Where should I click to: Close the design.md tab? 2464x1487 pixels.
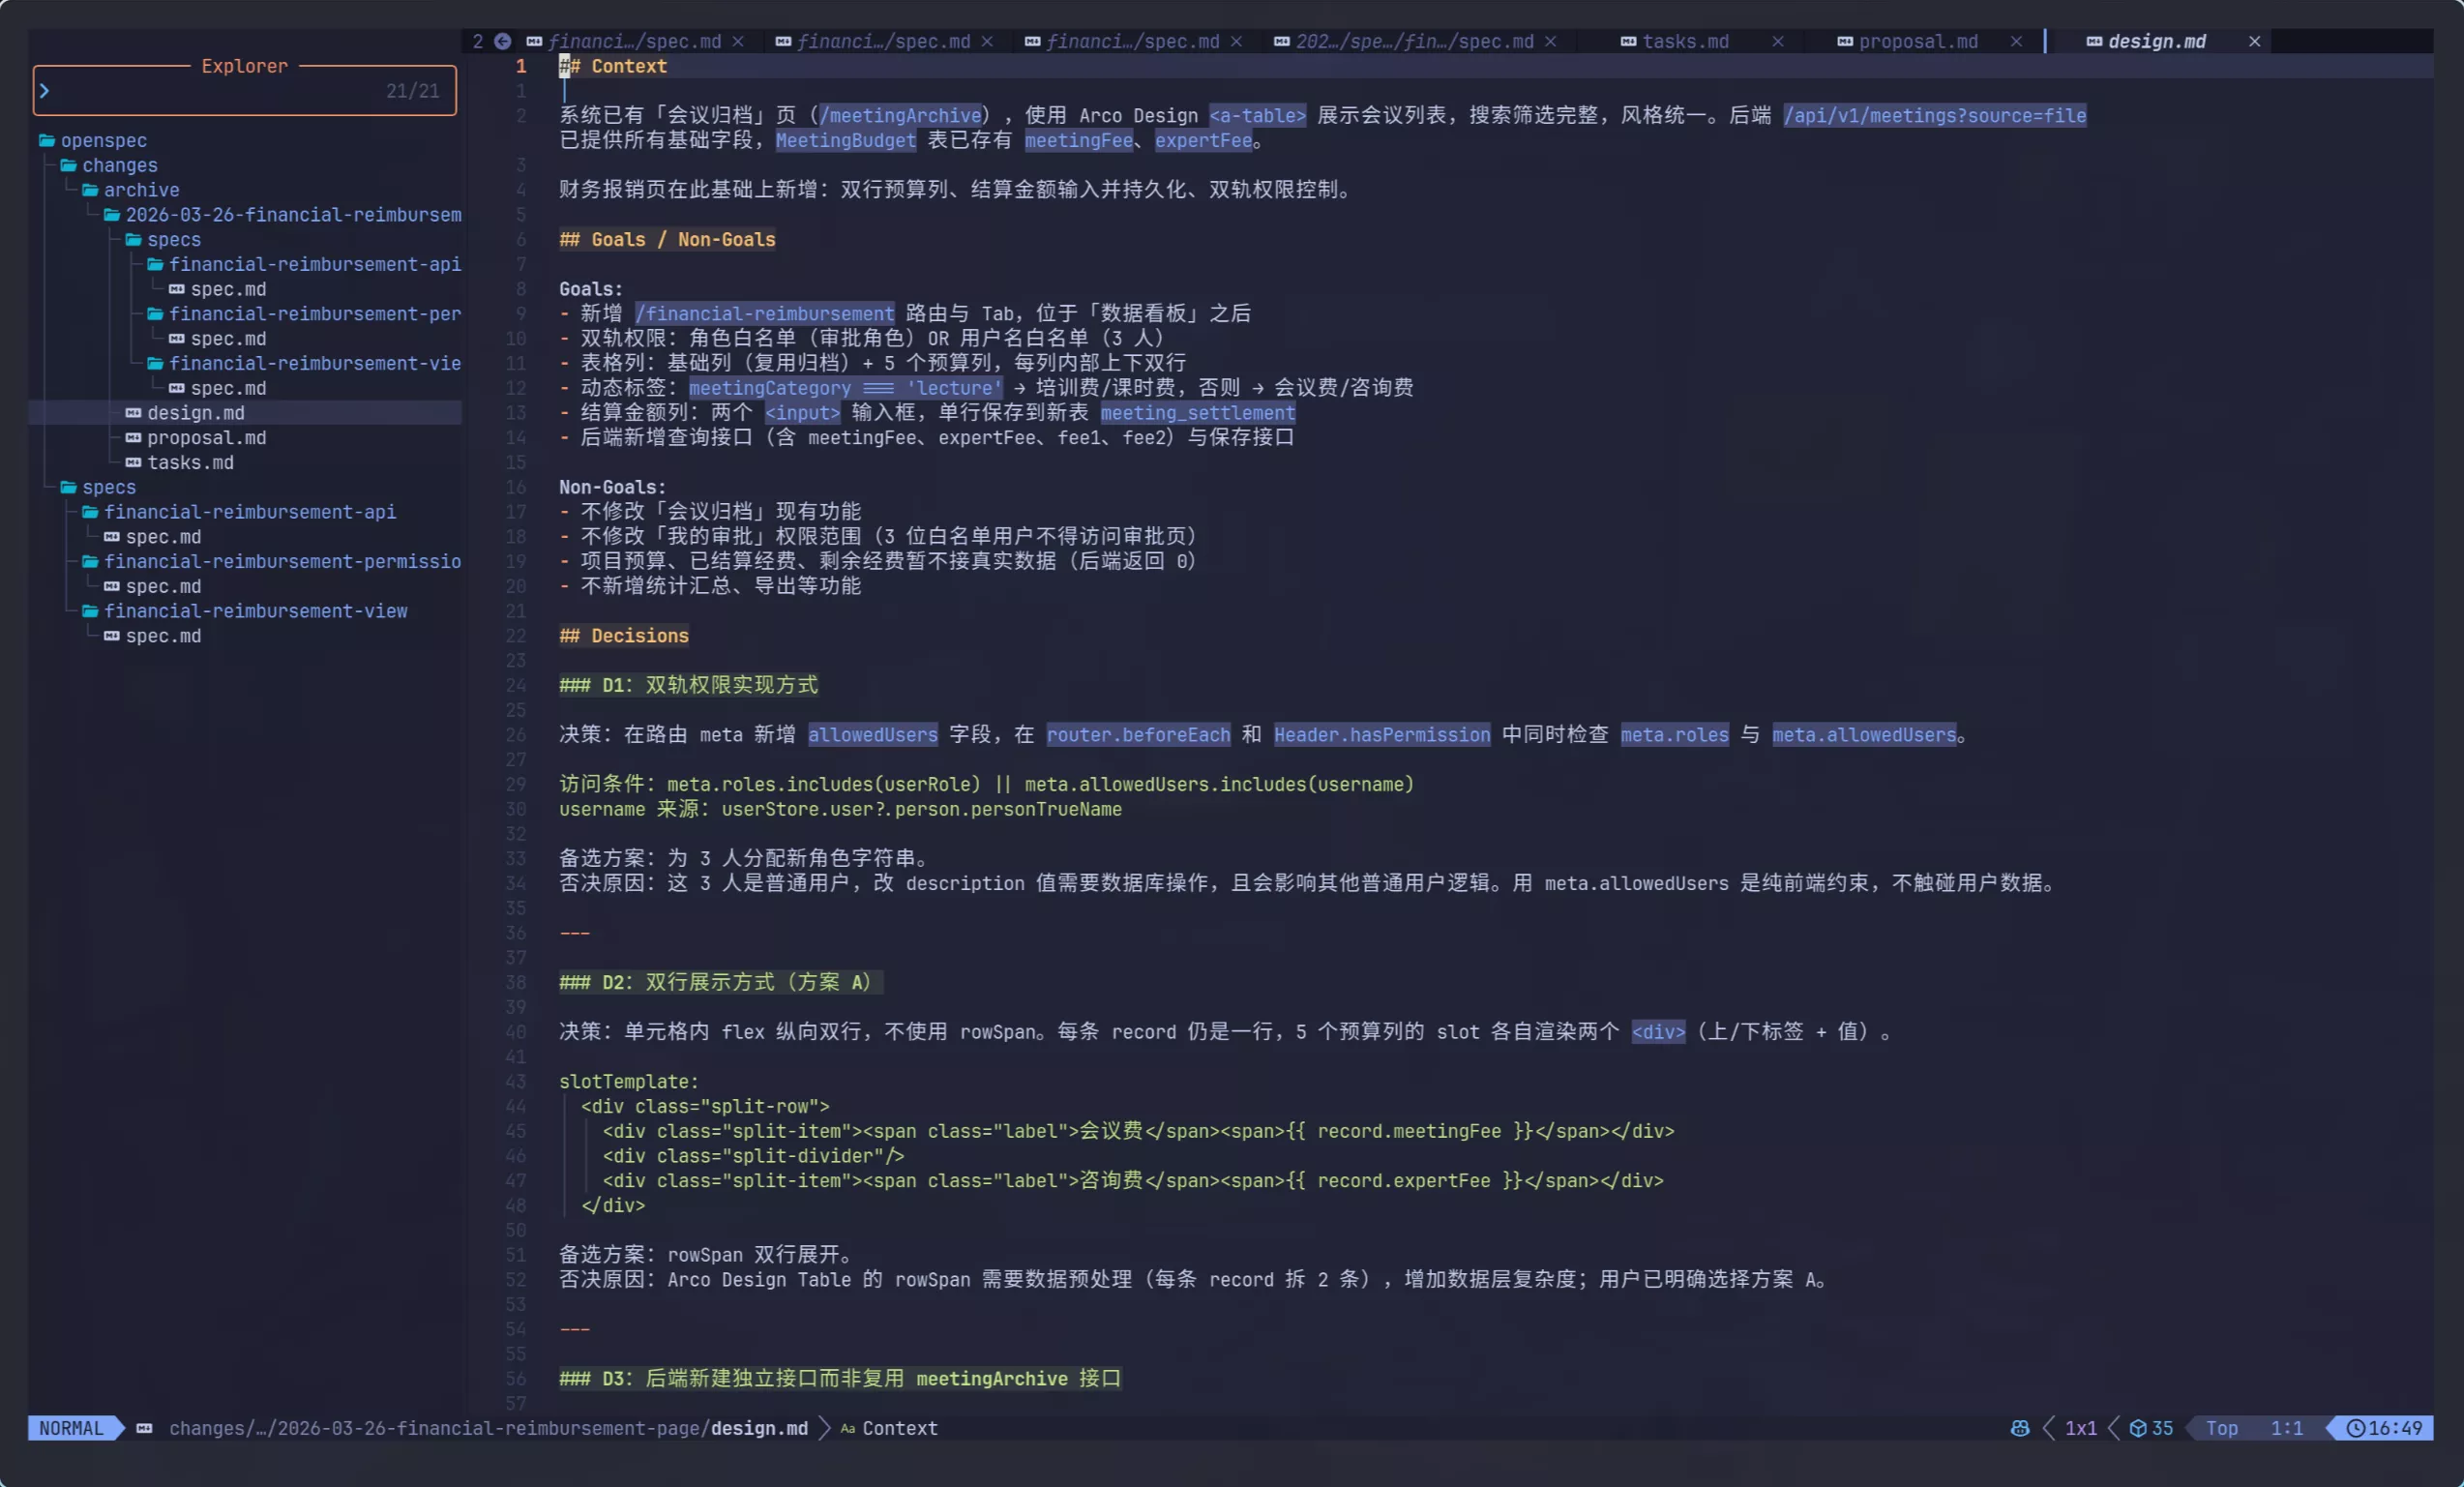(2254, 41)
